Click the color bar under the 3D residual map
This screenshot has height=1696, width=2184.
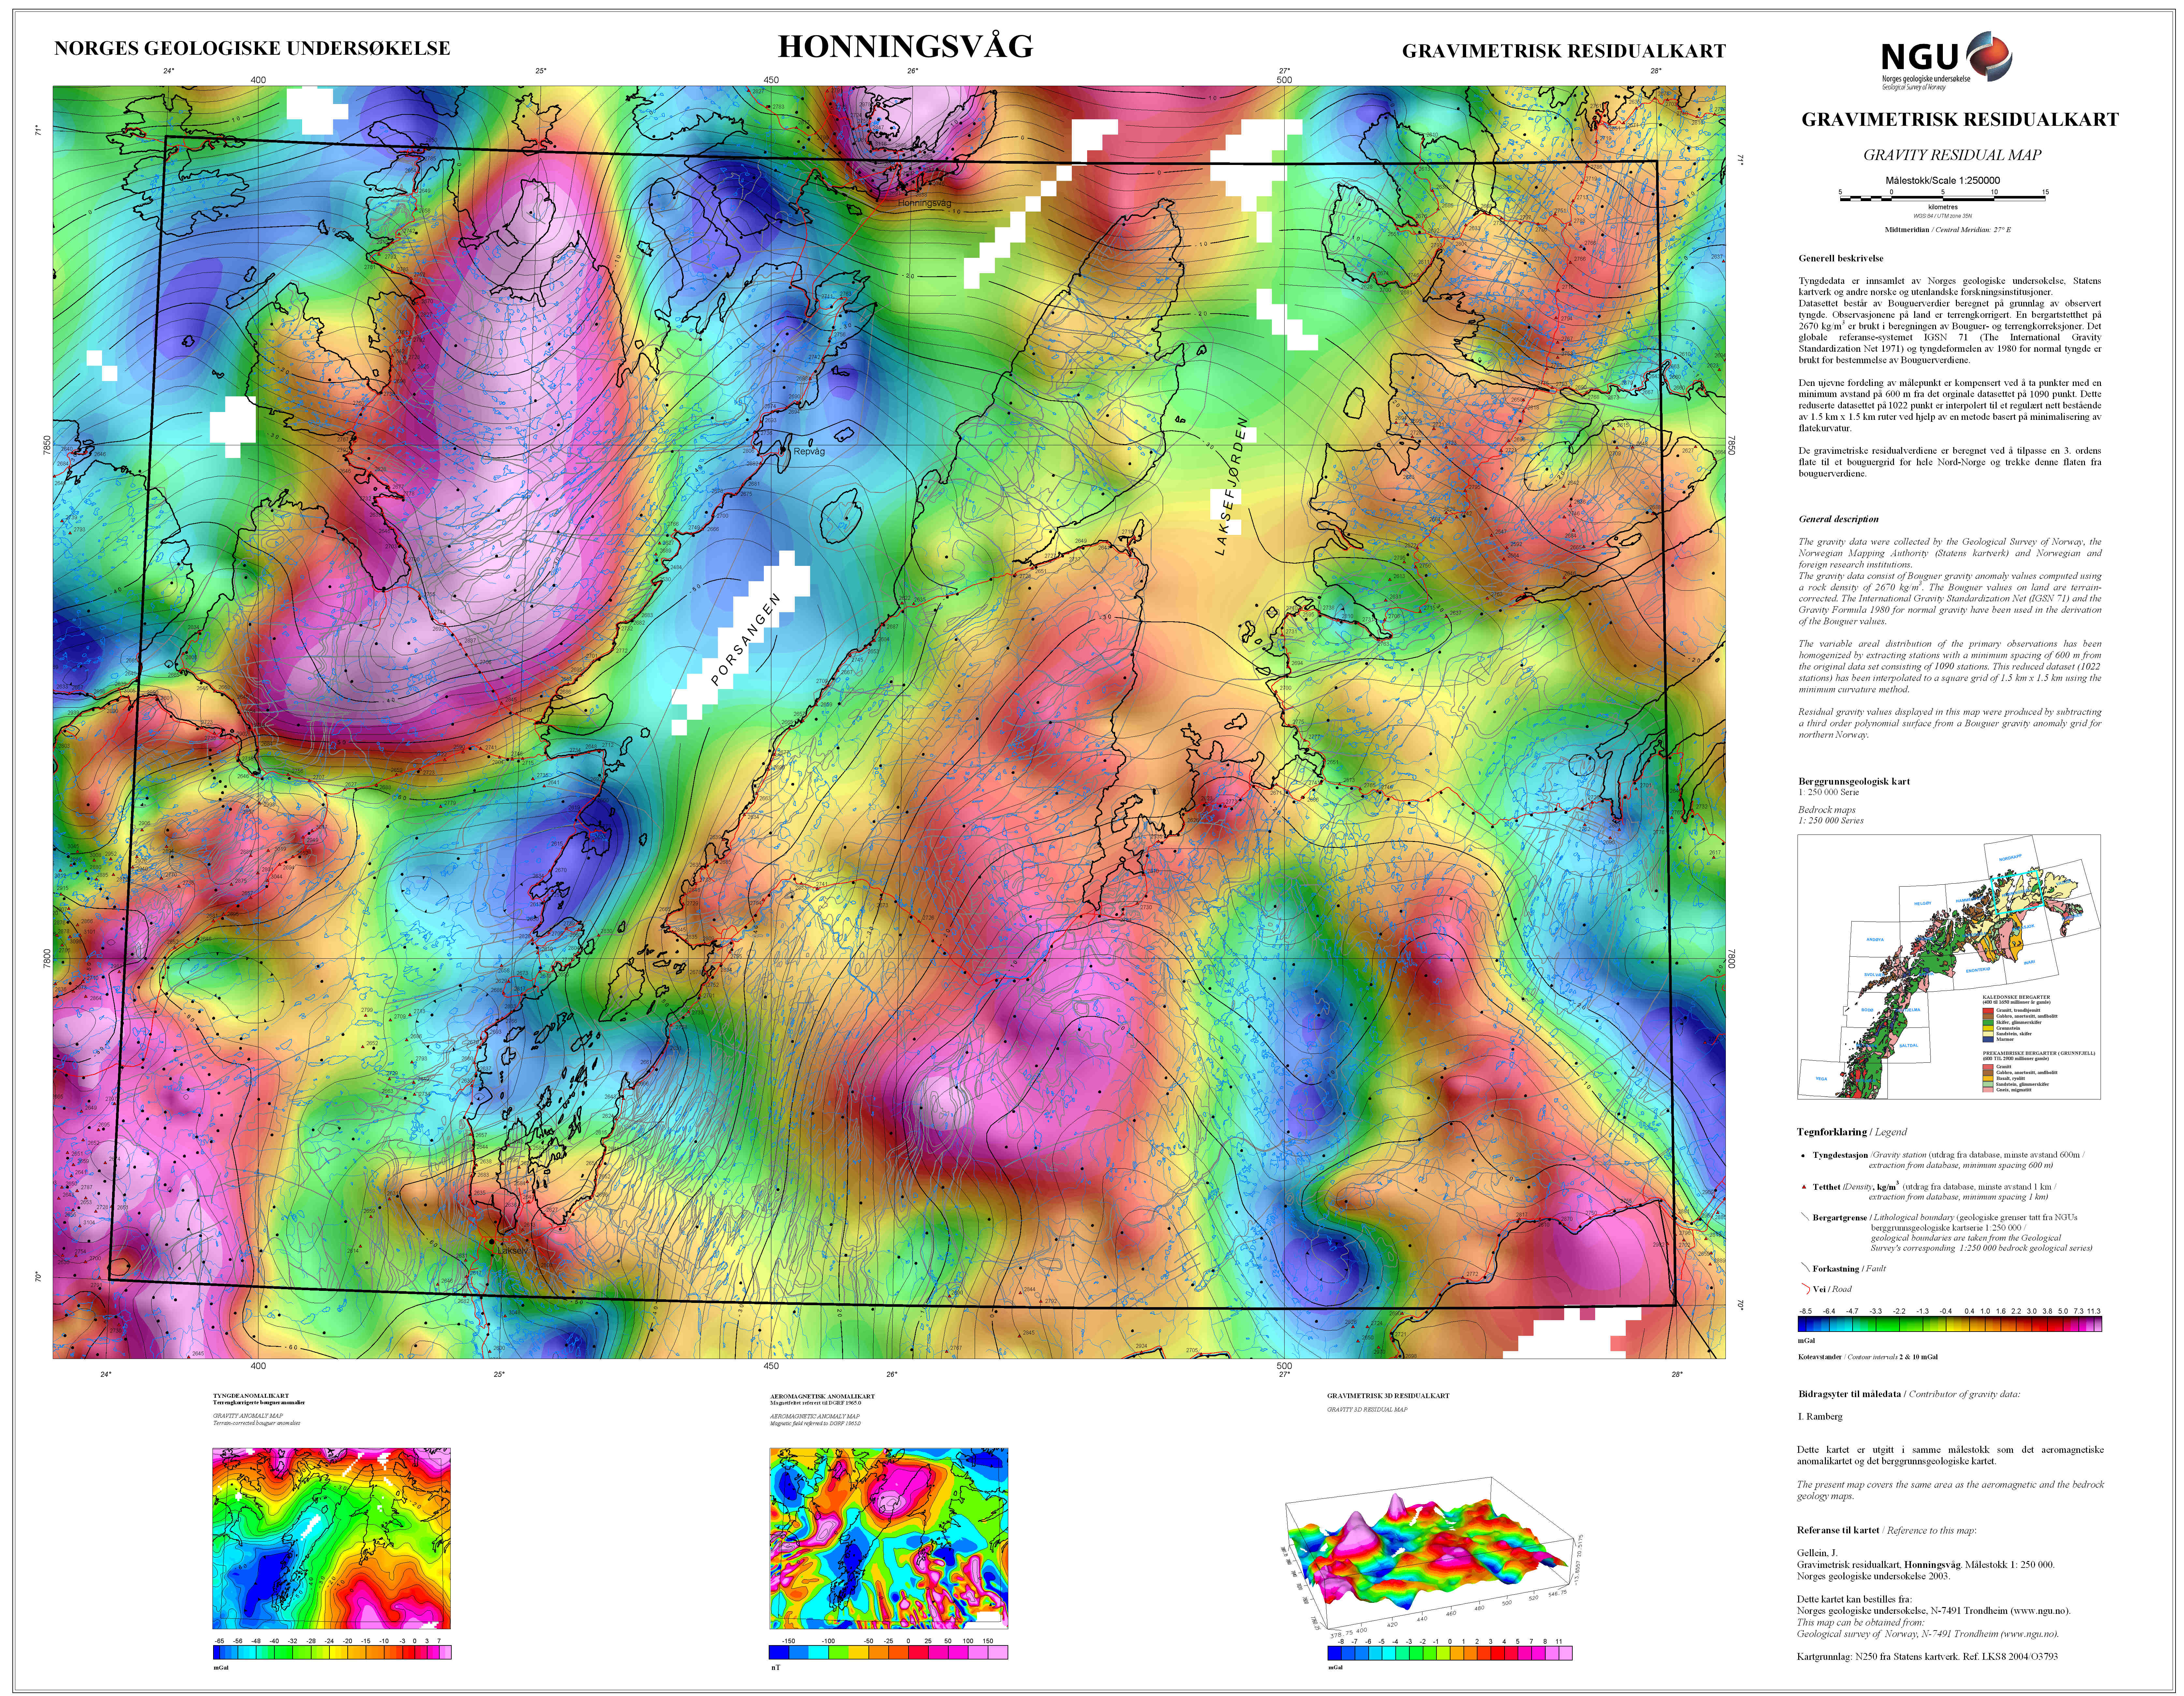[x=1450, y=1653]
